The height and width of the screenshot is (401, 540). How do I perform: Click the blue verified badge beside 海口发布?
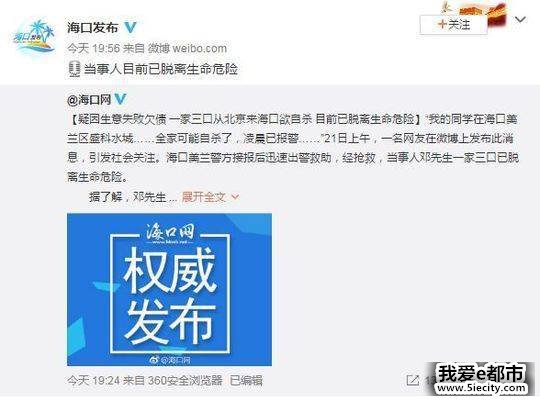[x=131, y=27]
